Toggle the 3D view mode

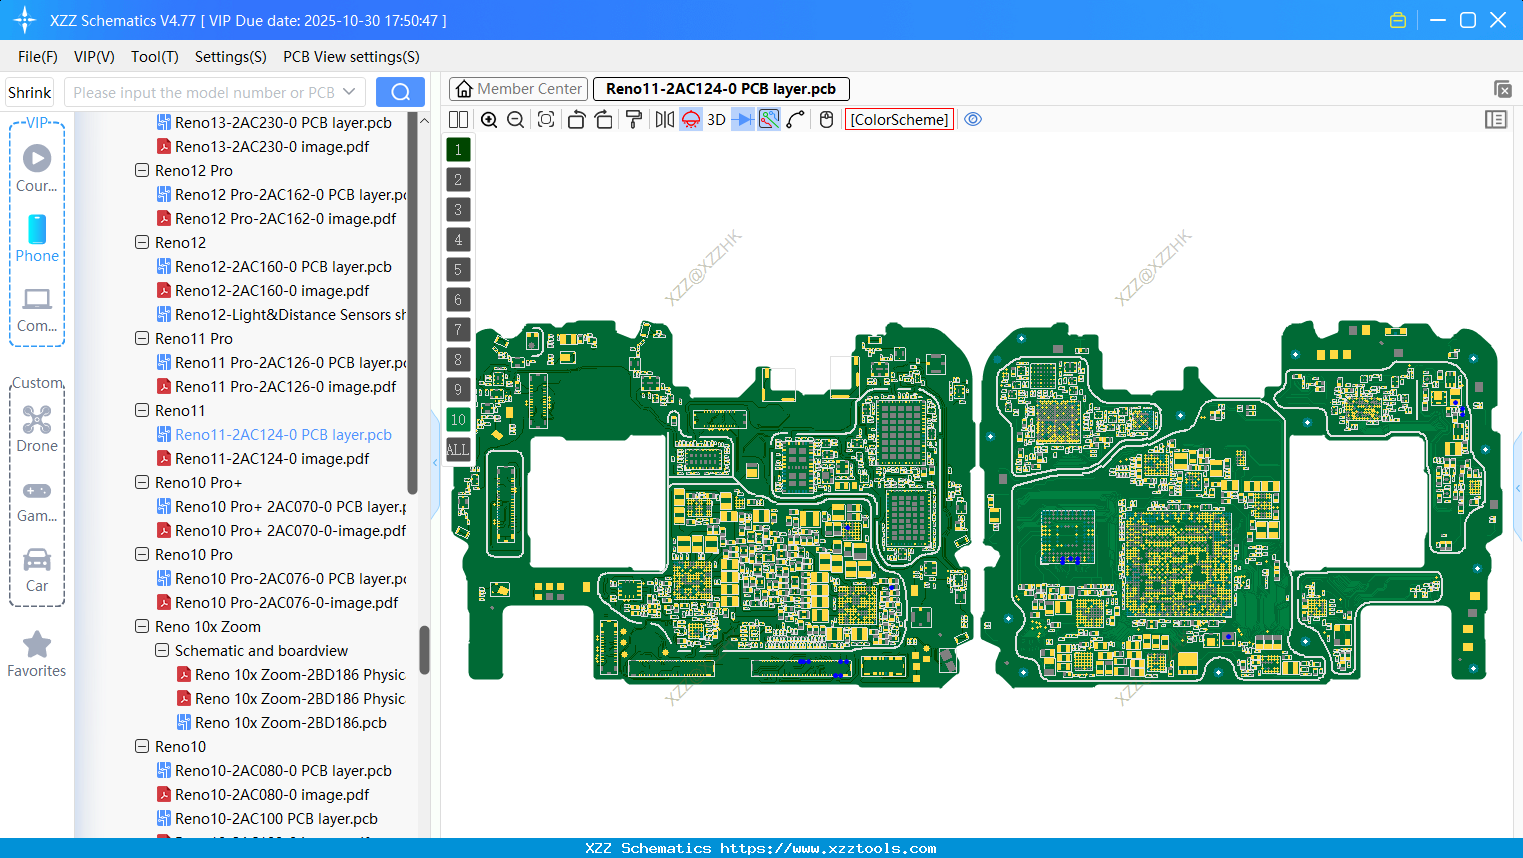point(716,120)
